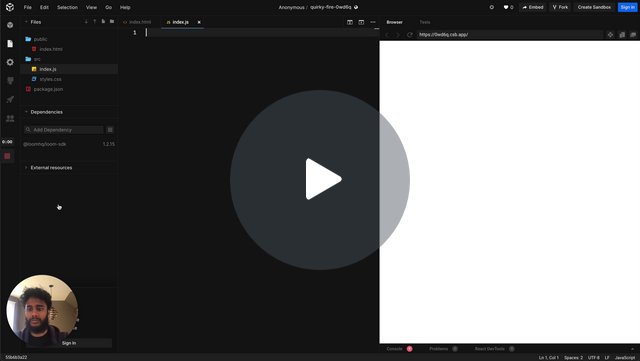Focus the Add Dependency search field
The height and width of the screenshot is (361, 640).
click(63, 130)
